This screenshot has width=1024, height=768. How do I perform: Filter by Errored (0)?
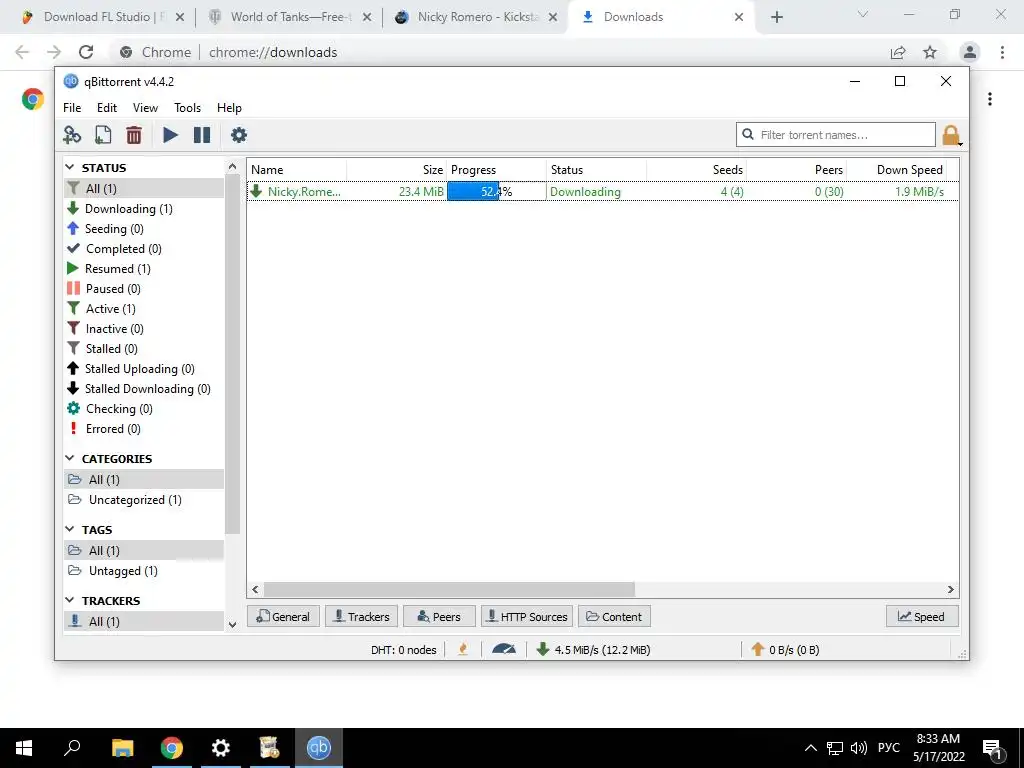[x=144, y=429]
